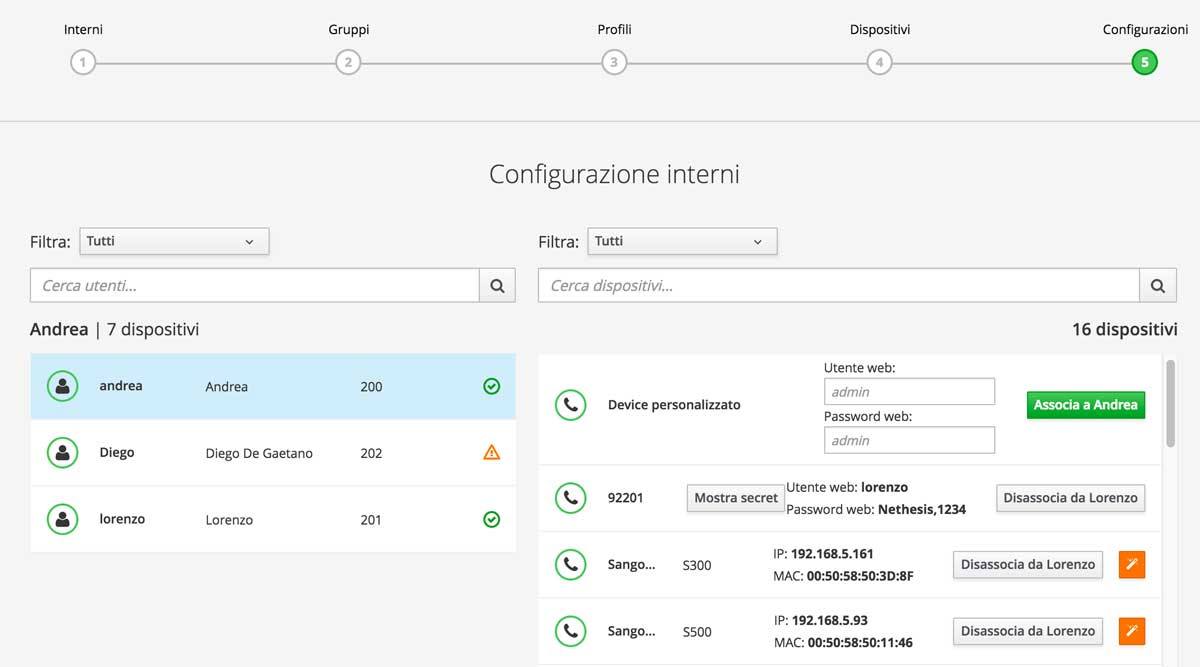The height and width of the screenshot is (667, 1200).
Task: Click the Utente web input field
Action: click(909, 392)
